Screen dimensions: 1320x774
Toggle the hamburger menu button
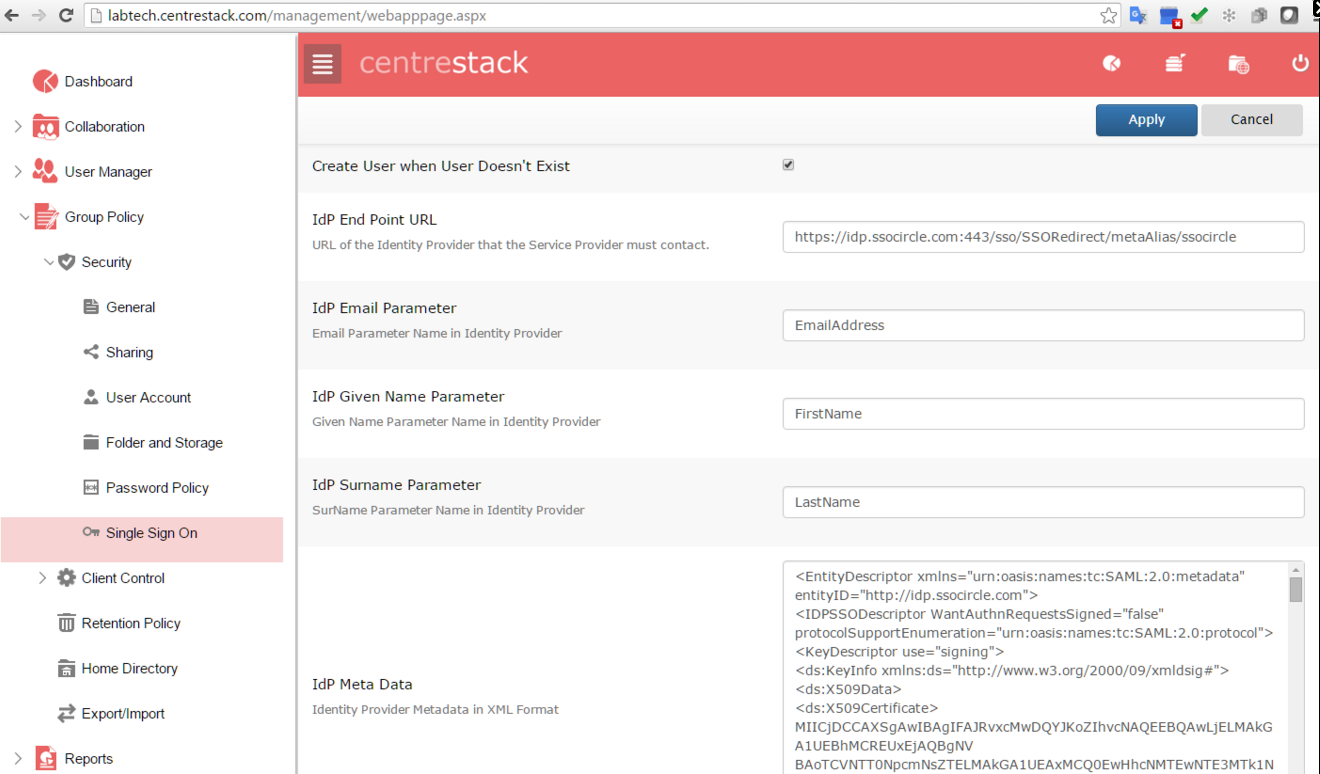point(322,64)
